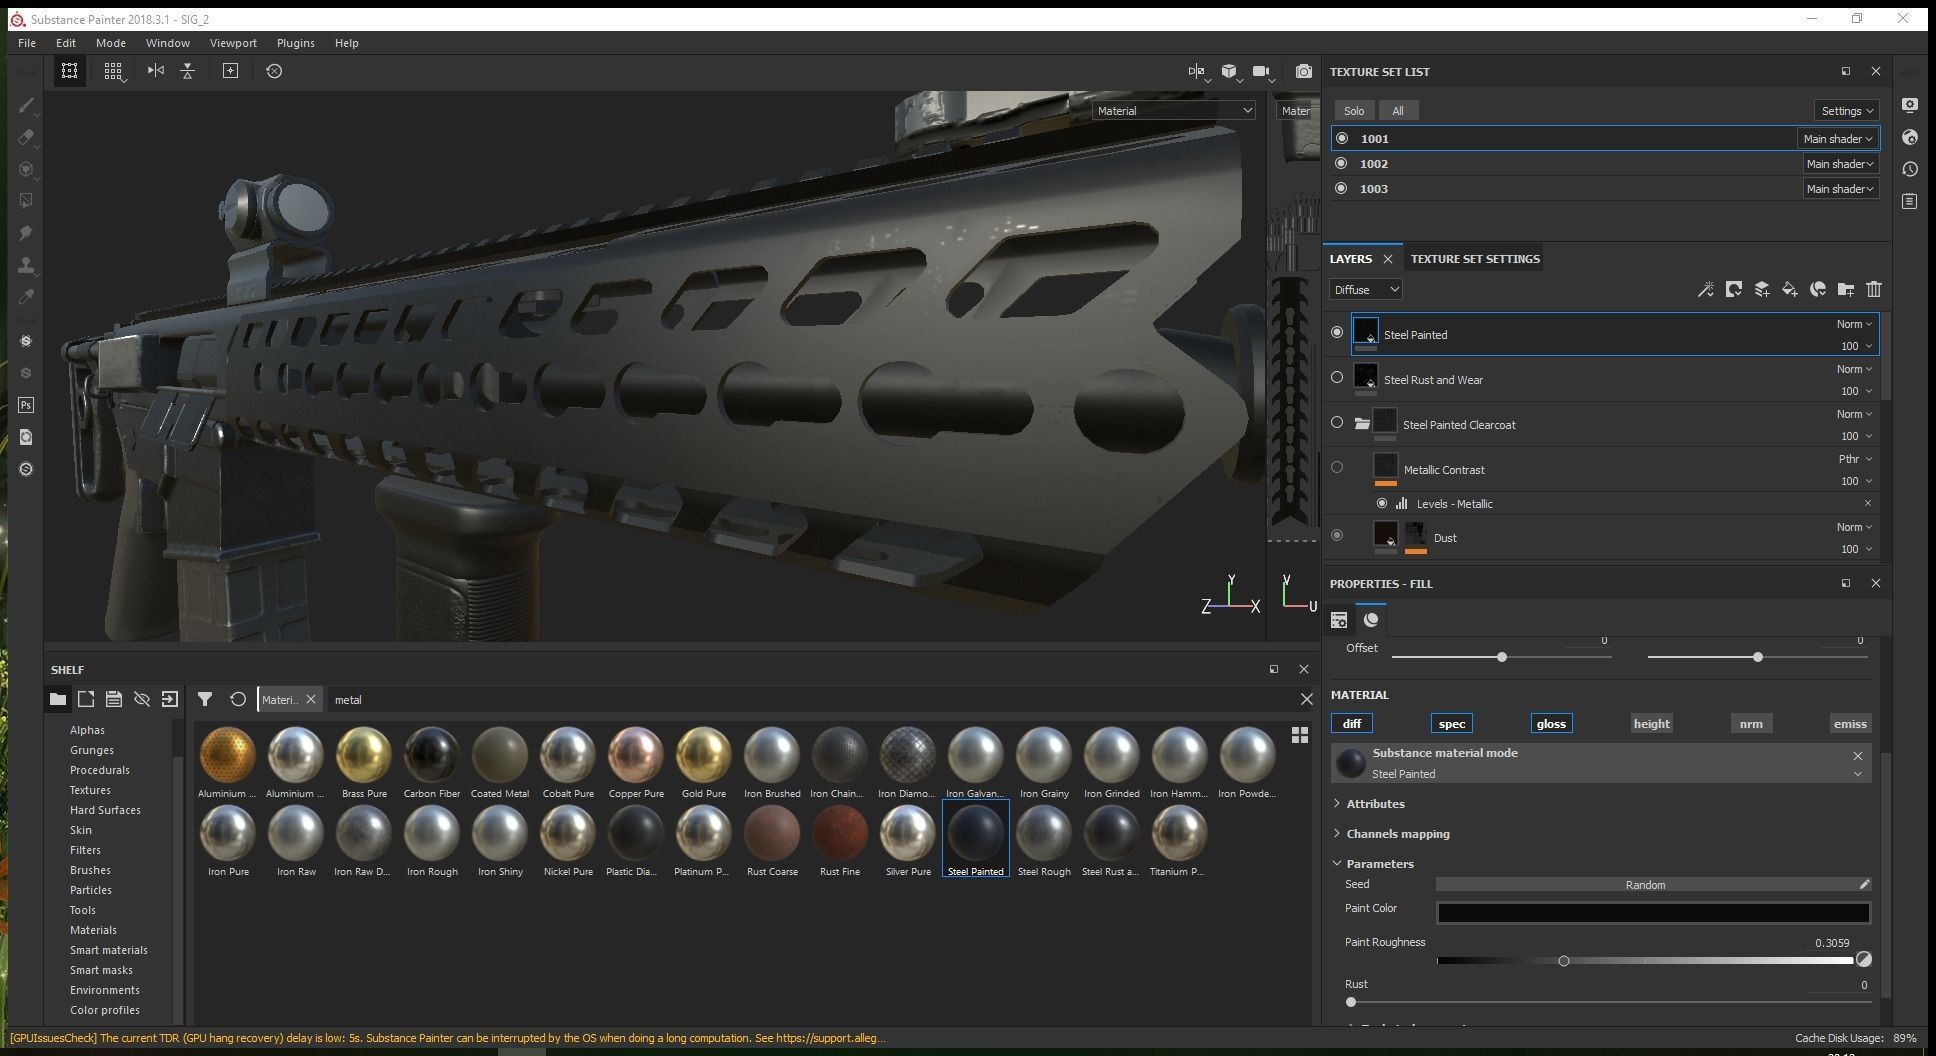The height and width of the screenshot is (1056, 1936).
Task: Click the All button in Texture Set List
Action: click(x=1398, y=111)
